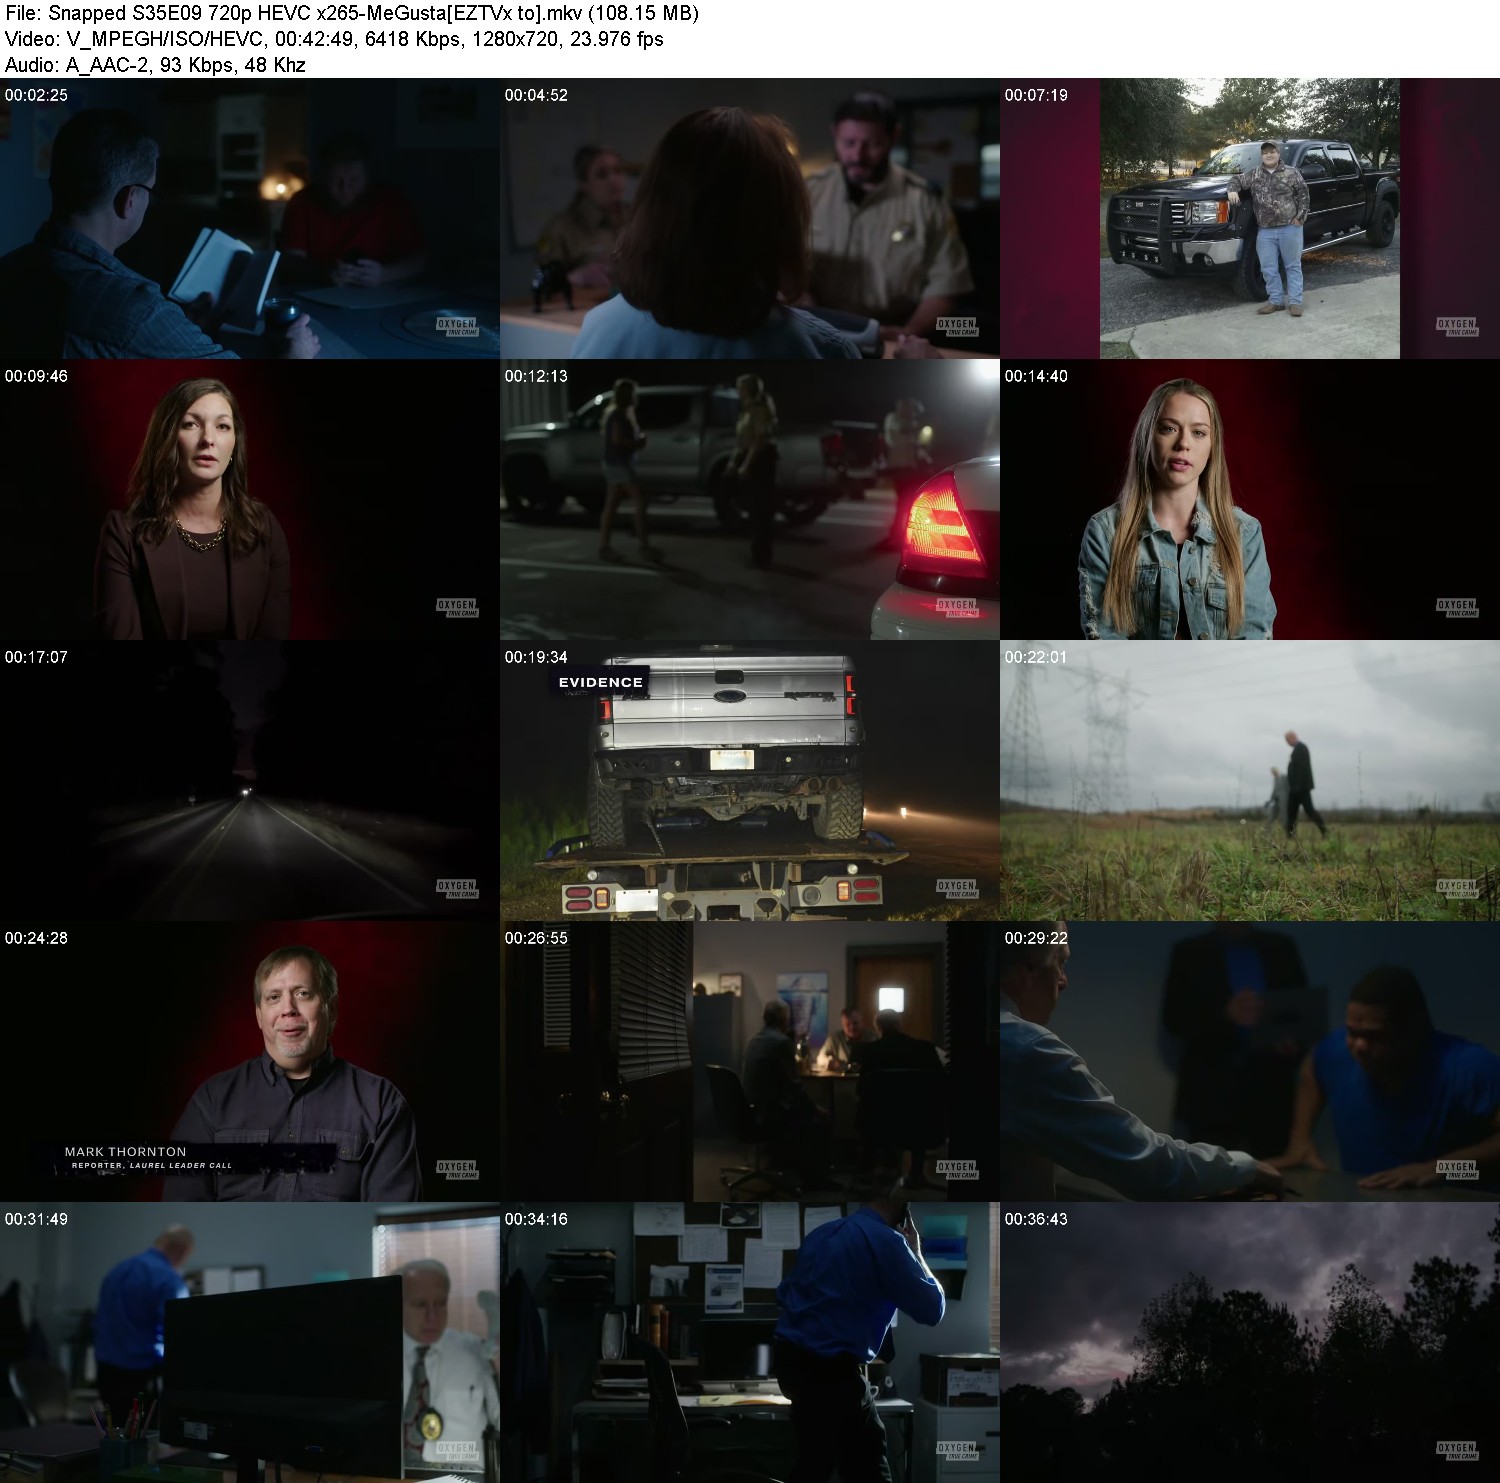The height and width of the screenshot is (1483, 1500).
Task: Click the Video codec info line
Action: [334, 39]
